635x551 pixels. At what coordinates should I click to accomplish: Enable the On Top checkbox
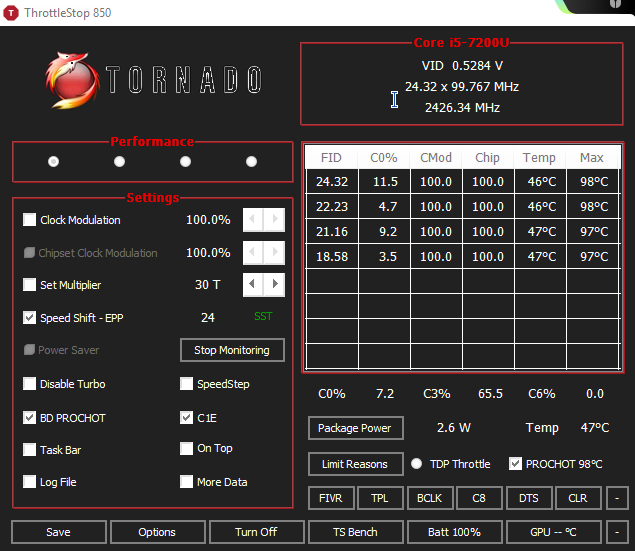(x=186, y=448)
